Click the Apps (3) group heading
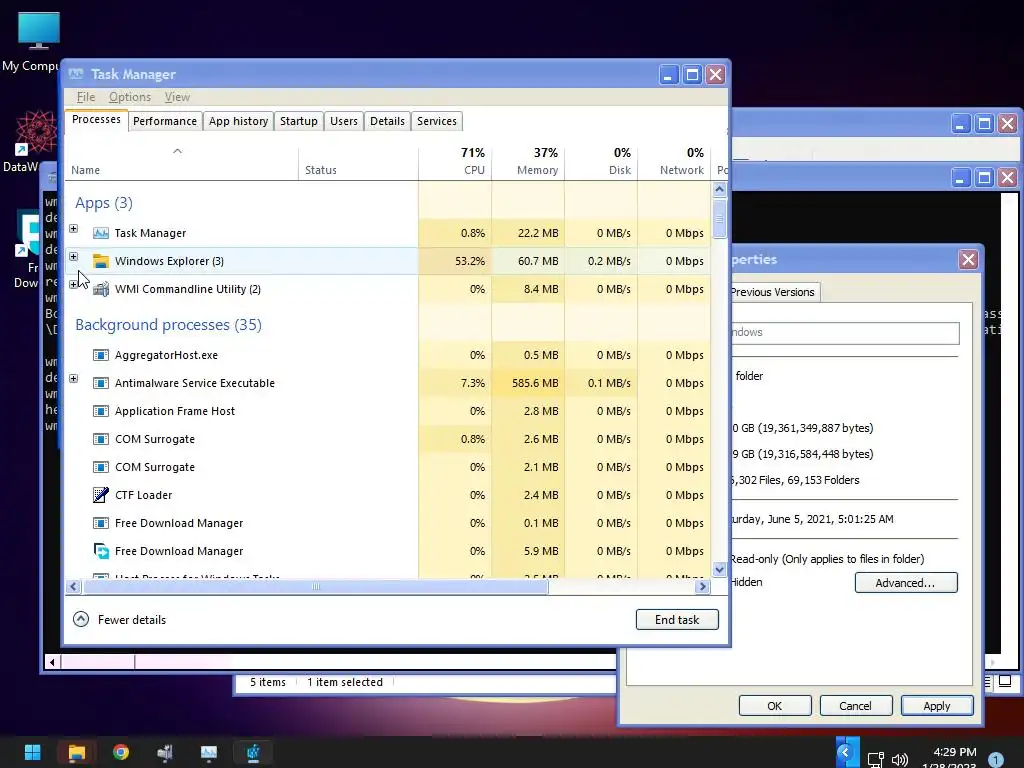This screenshot has height=768, width=1024. pyautogui.click(x=104, y=203)
